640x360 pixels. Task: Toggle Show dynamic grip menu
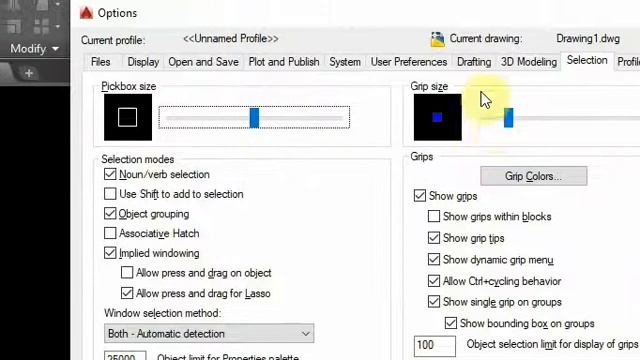tap(434, 260)
